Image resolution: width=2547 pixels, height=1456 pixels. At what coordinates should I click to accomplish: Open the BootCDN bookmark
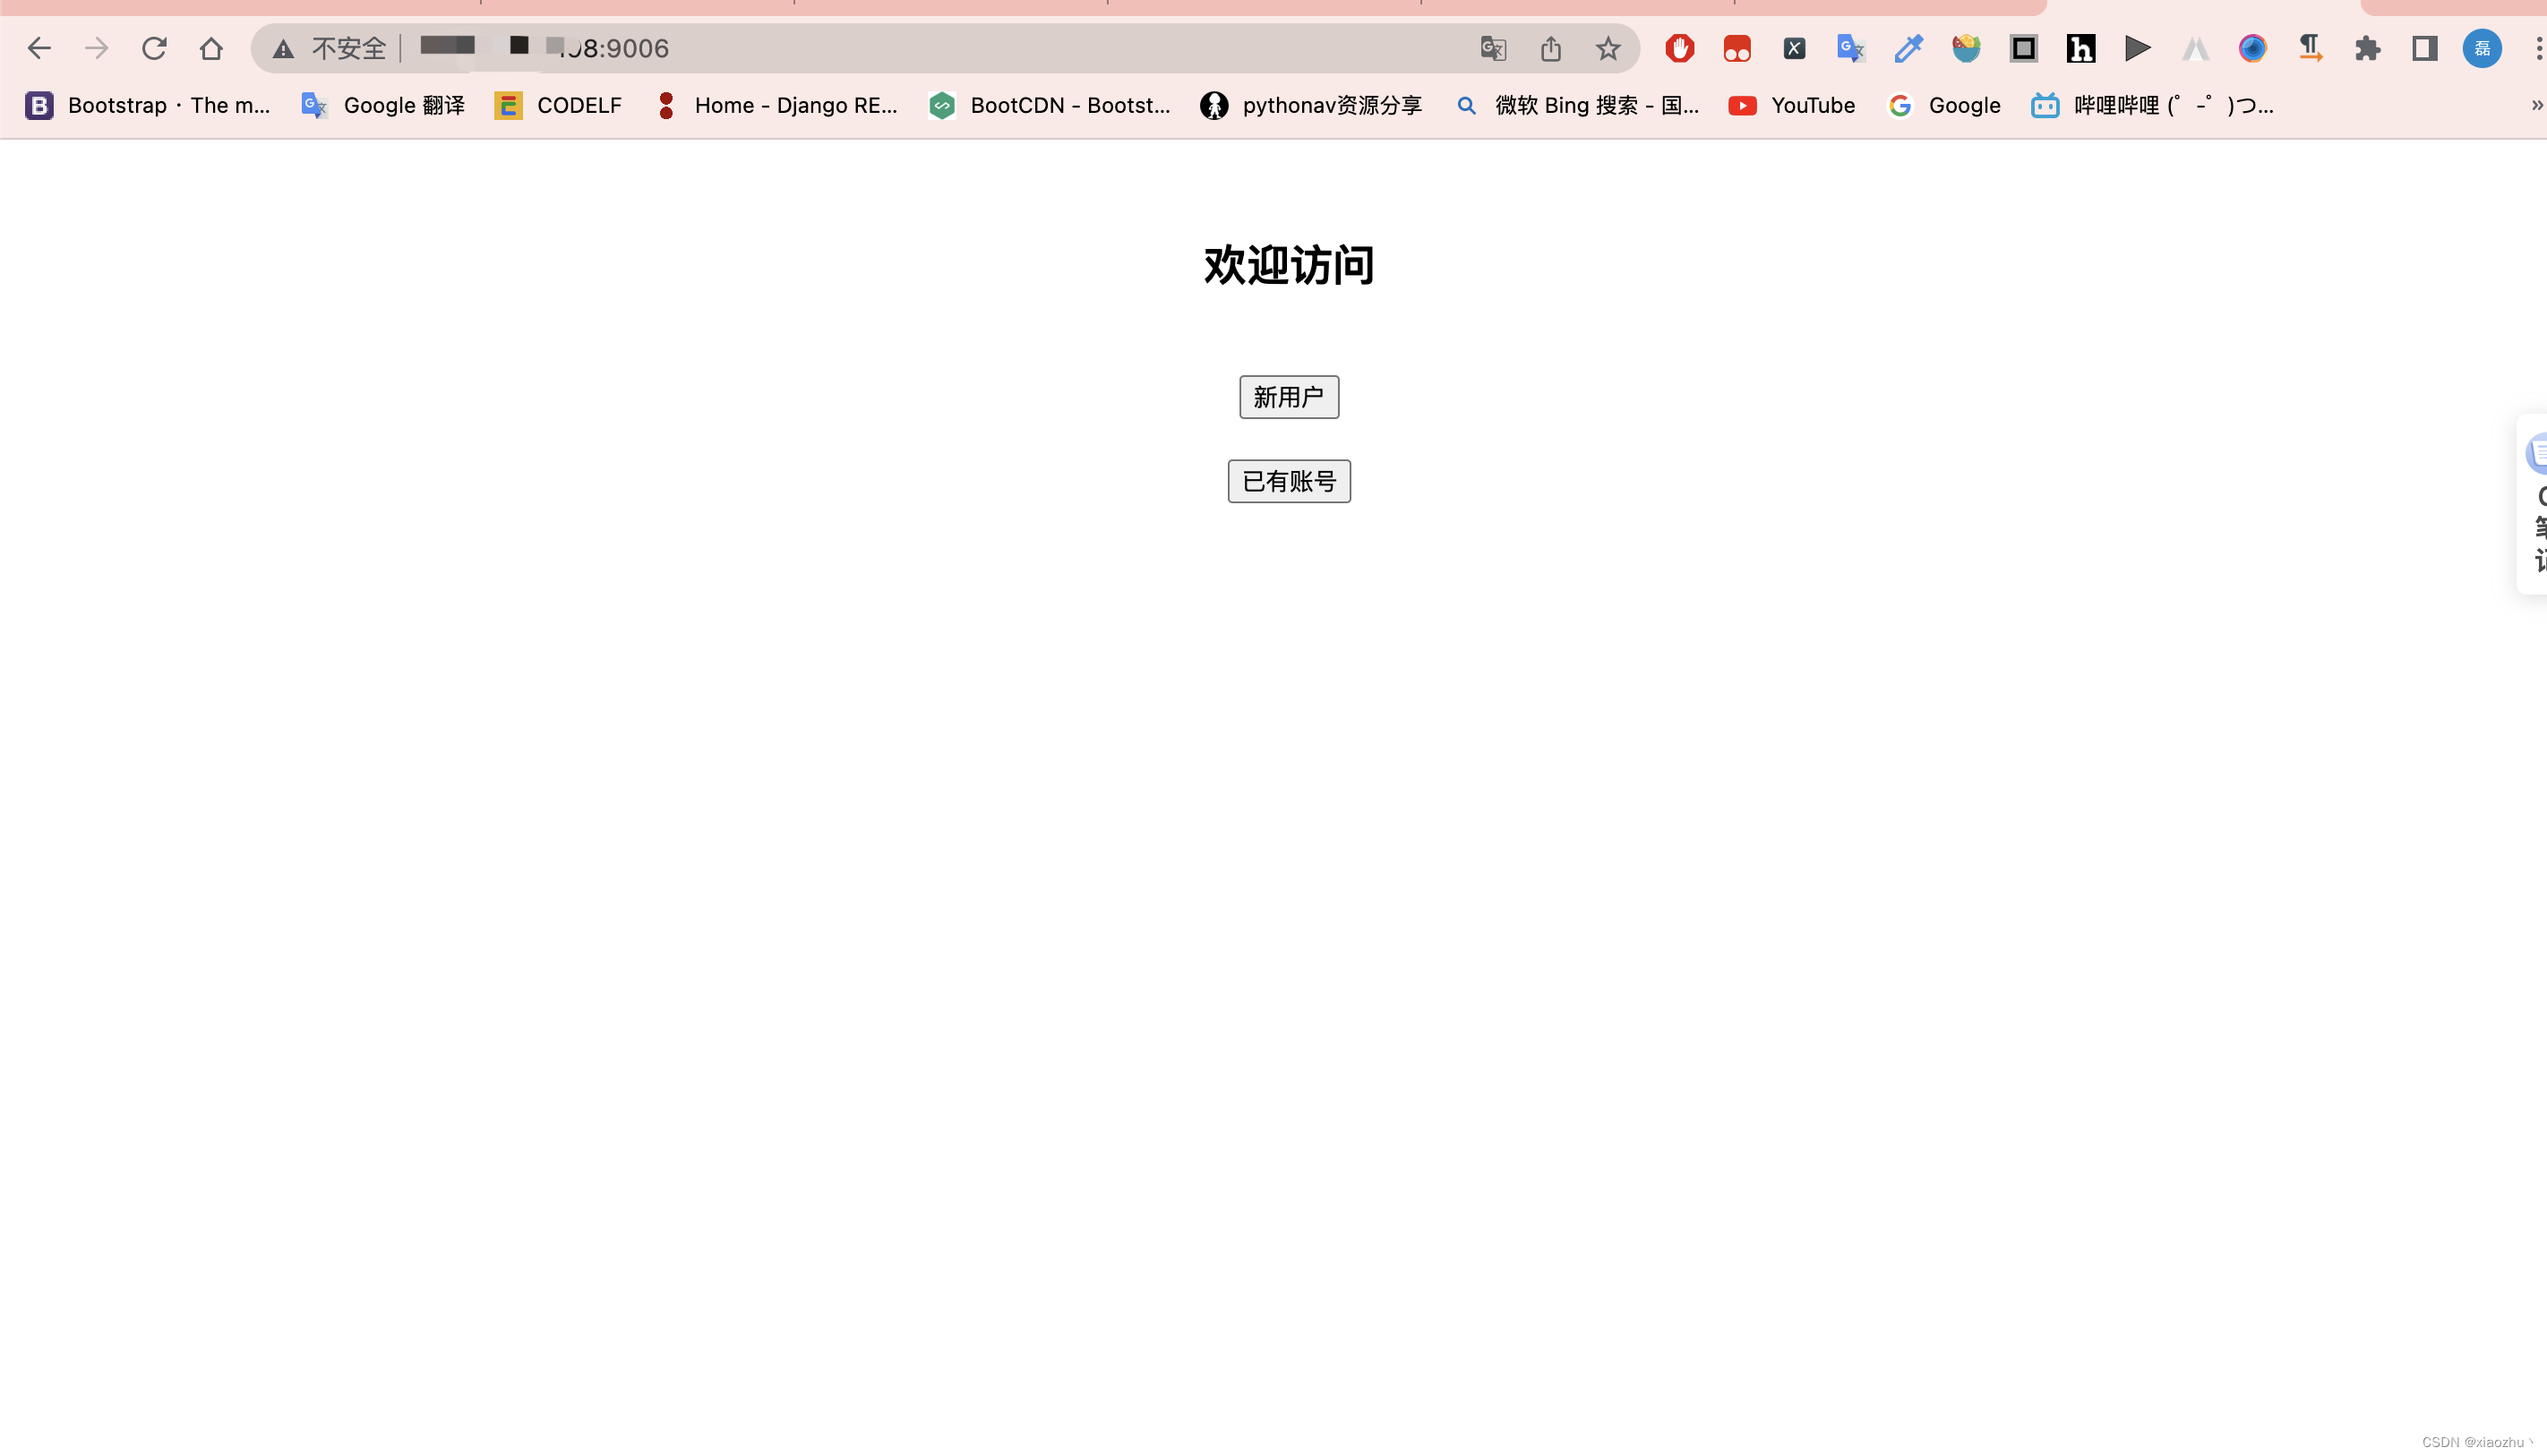click(x=1050, y=105)
